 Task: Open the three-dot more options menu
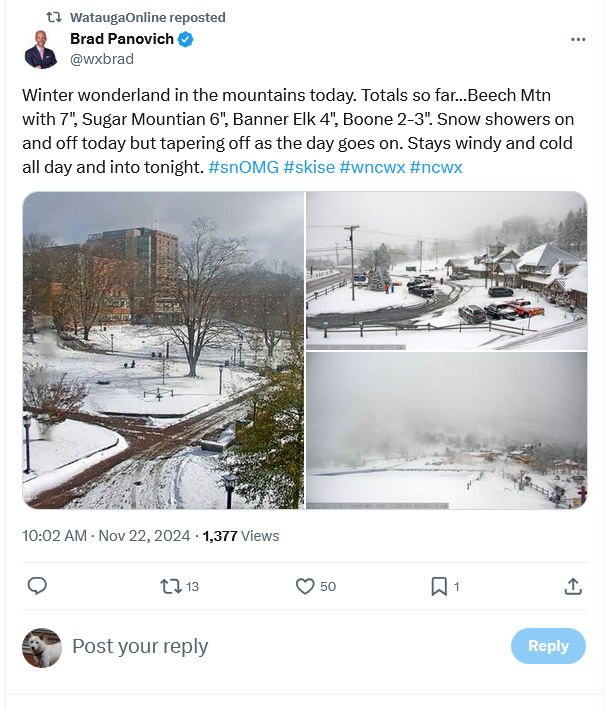(578, 39)
